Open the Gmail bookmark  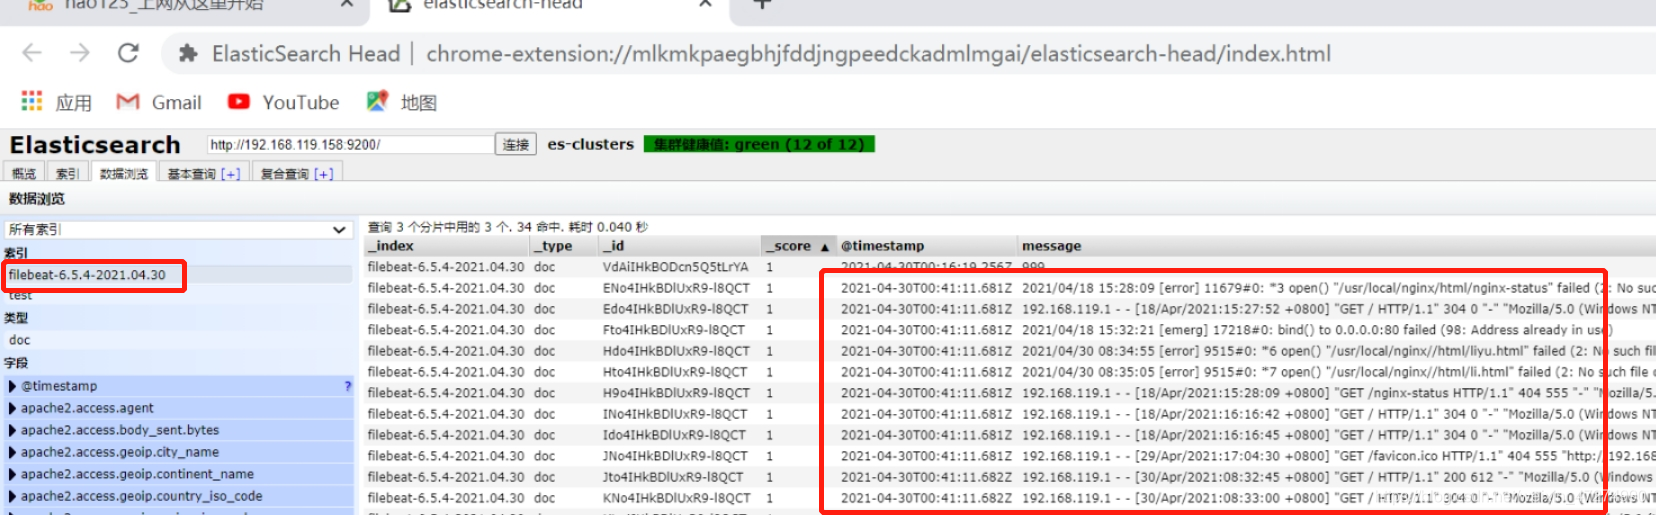(159, 102)
